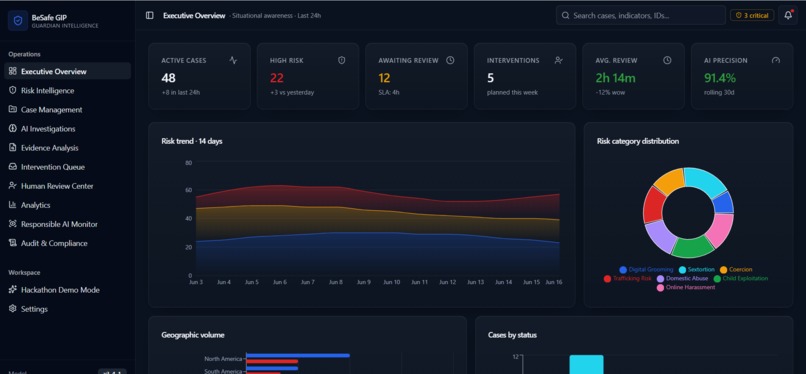Viewport: 806px width, 374px height.
Task: Click the search magnifier icon
Action: point(565,15)
